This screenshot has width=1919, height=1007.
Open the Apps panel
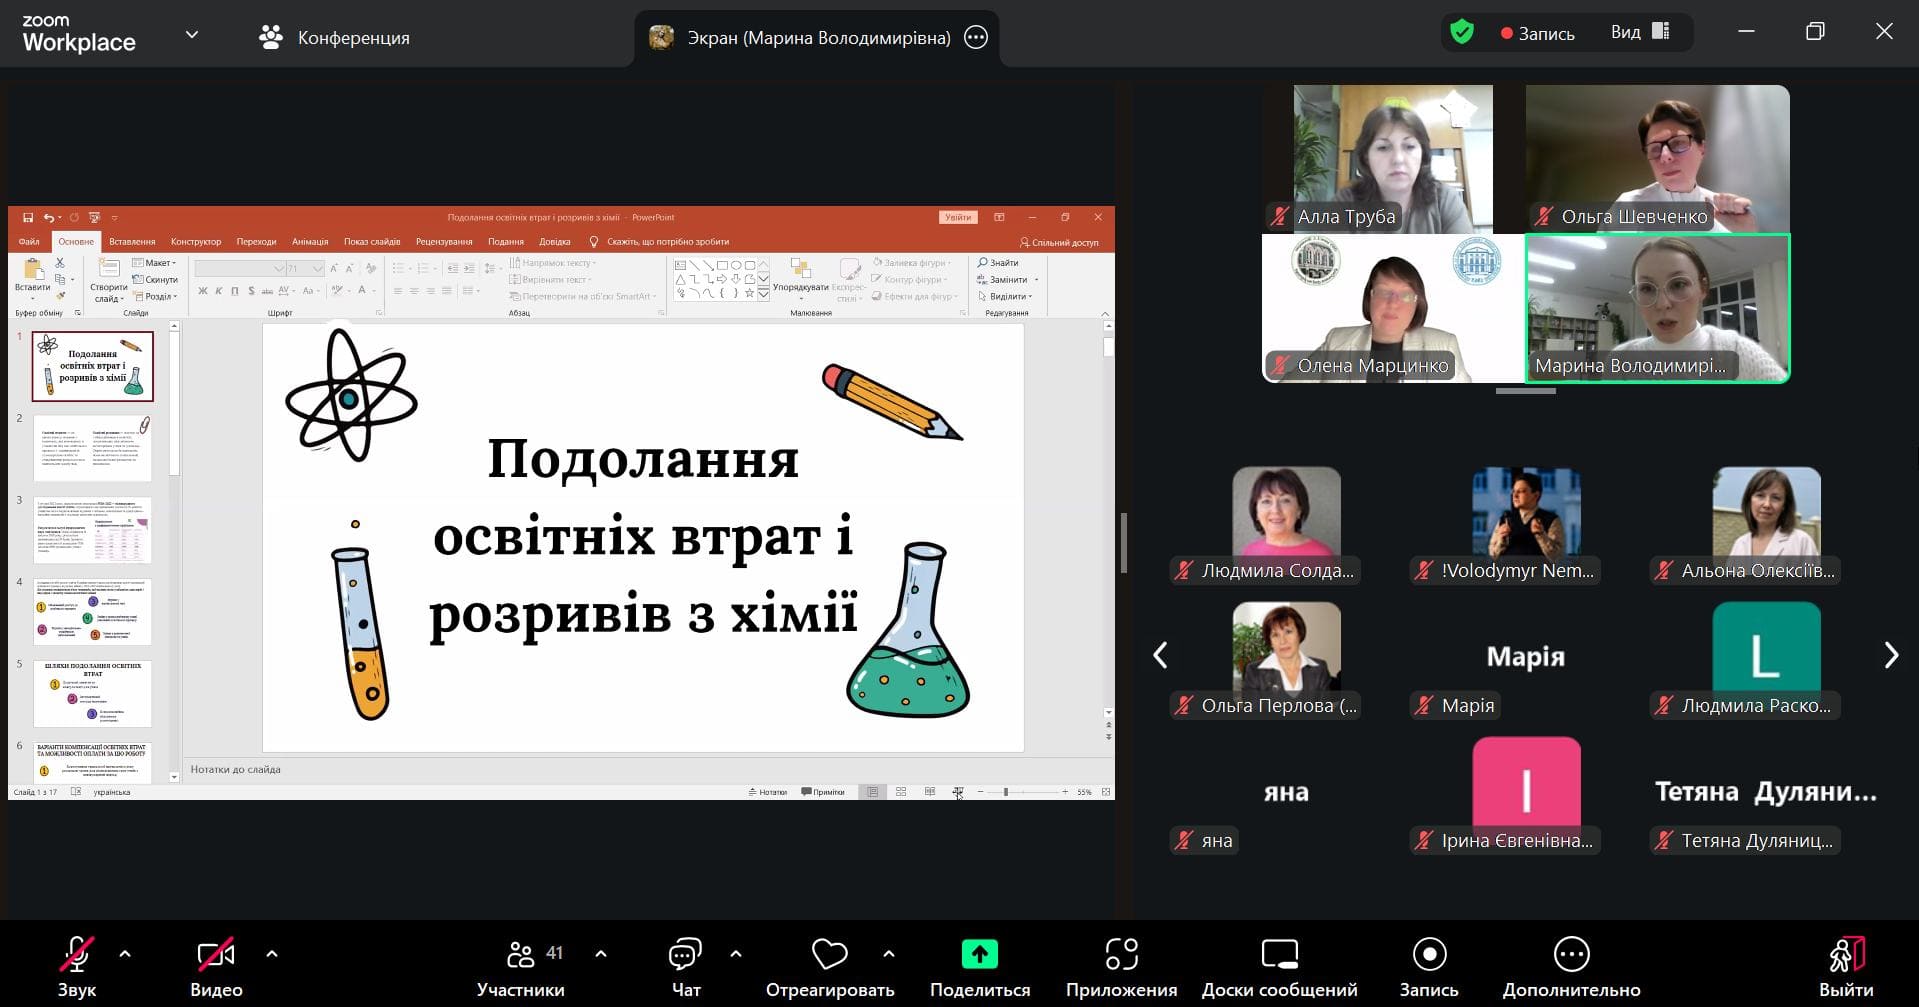click(1121, 967)
